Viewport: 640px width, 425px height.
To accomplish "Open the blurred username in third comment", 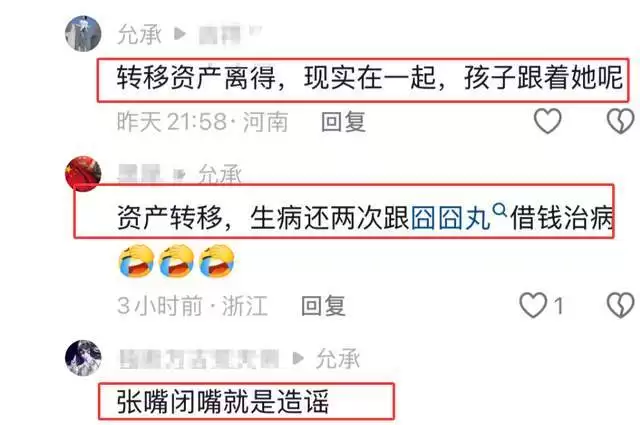I will pyautogui.click(x=200, y=359).
